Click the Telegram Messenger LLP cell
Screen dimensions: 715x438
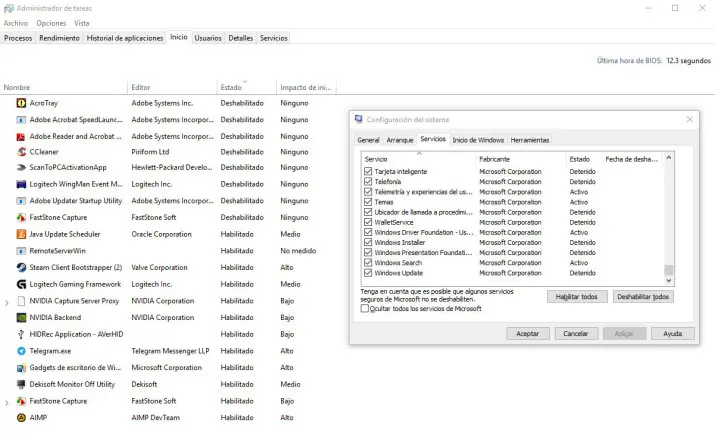(170, 351)
